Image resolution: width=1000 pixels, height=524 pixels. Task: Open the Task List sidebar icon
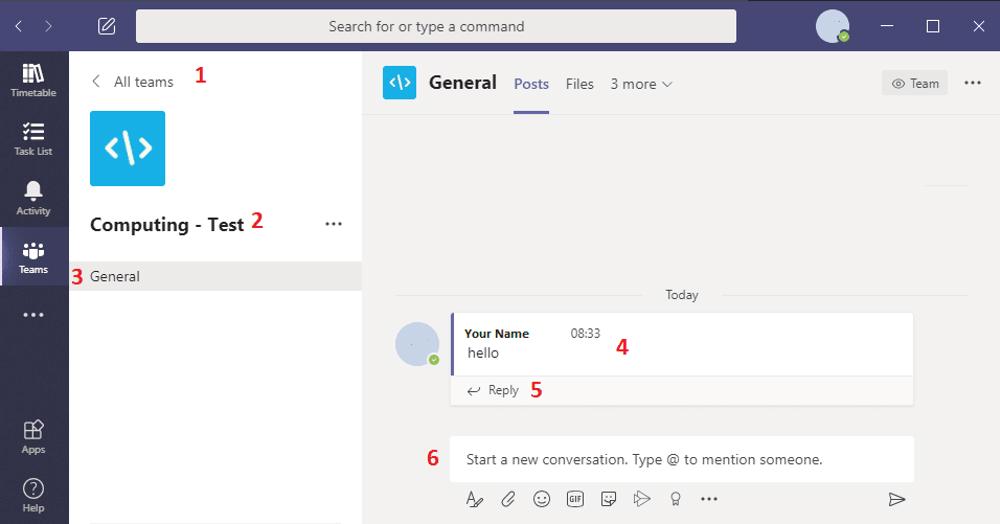(33, 139)
